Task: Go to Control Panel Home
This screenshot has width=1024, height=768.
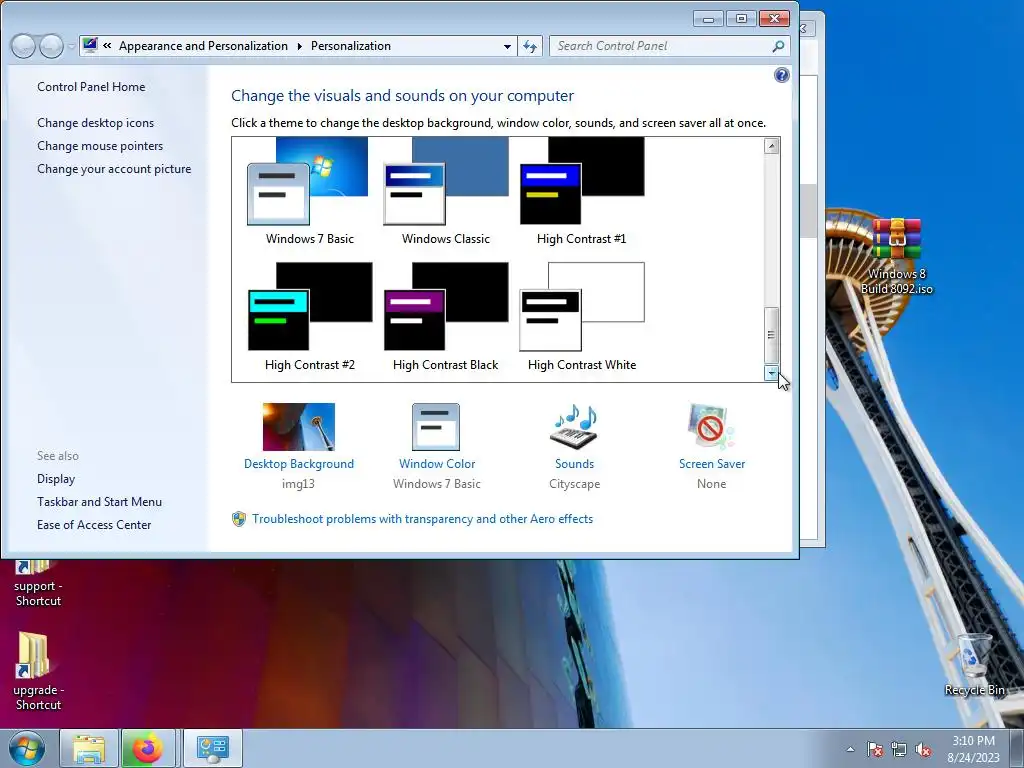Action: point(91,87)
